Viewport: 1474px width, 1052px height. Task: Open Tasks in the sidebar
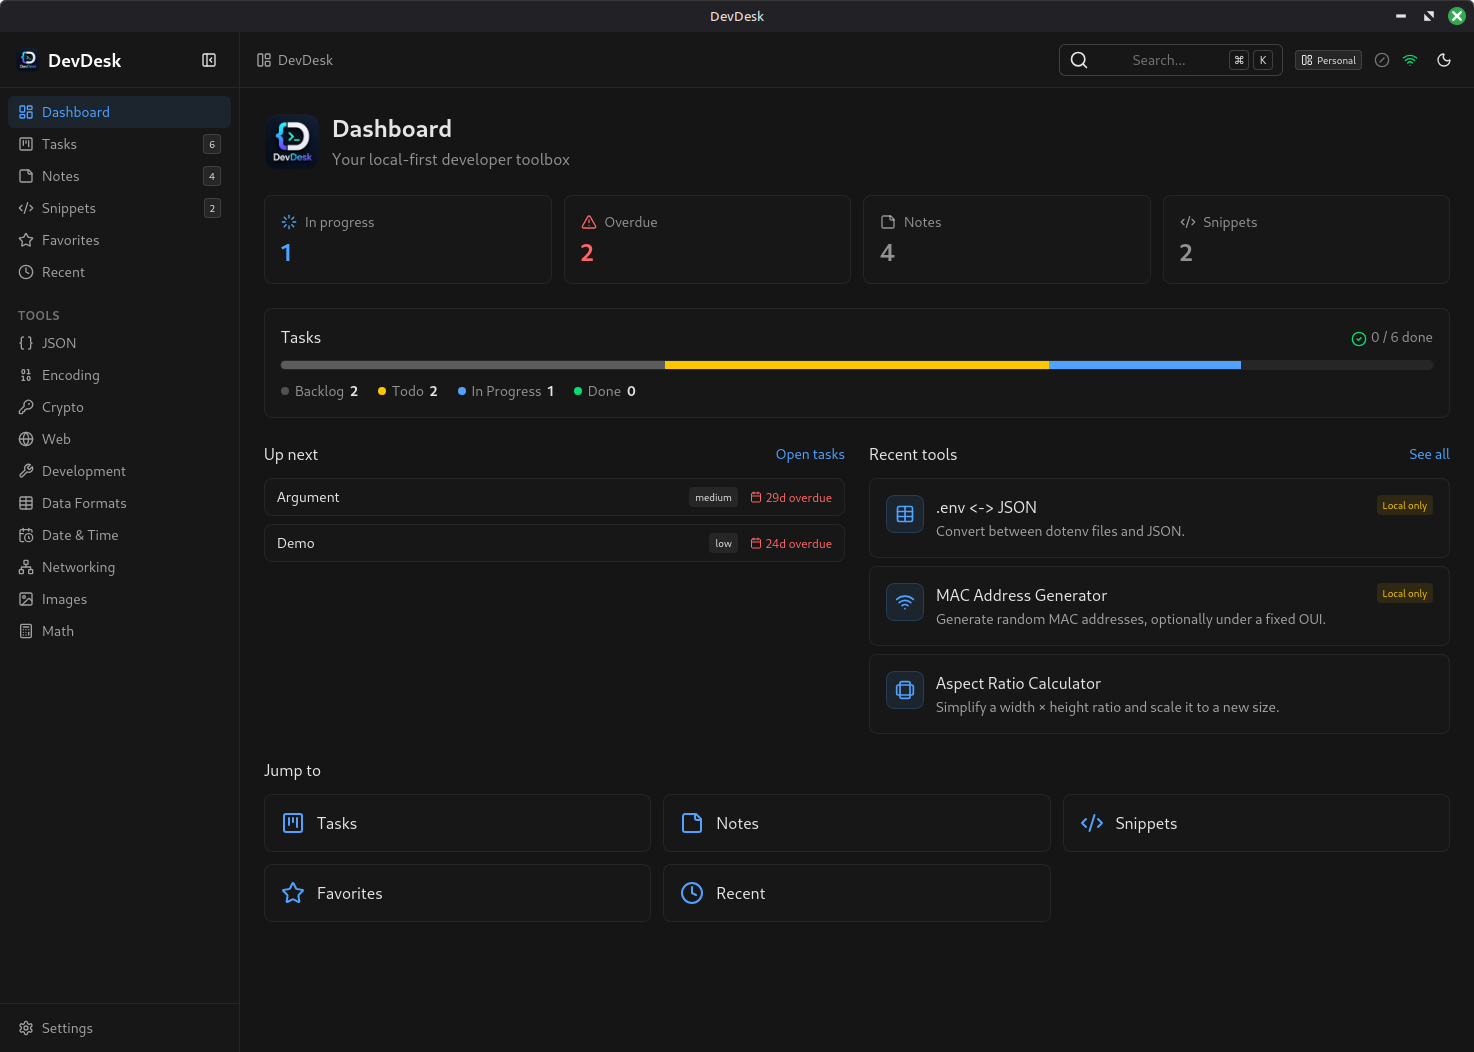click(119, 144)
